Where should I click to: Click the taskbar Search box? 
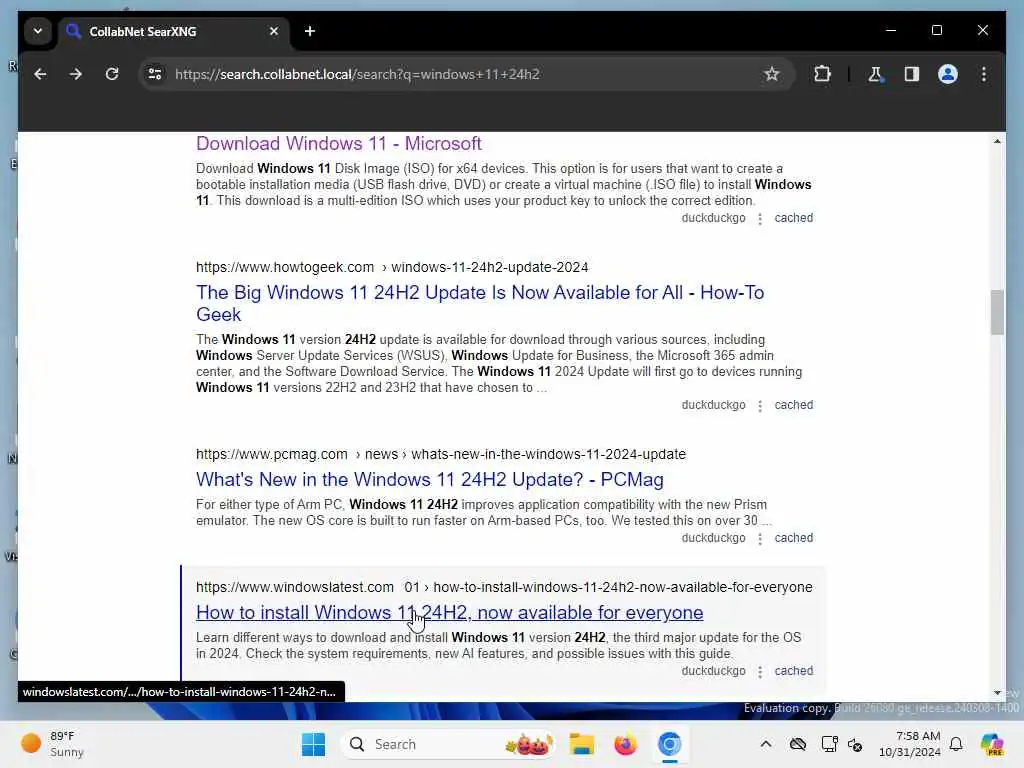coord(449,744)
